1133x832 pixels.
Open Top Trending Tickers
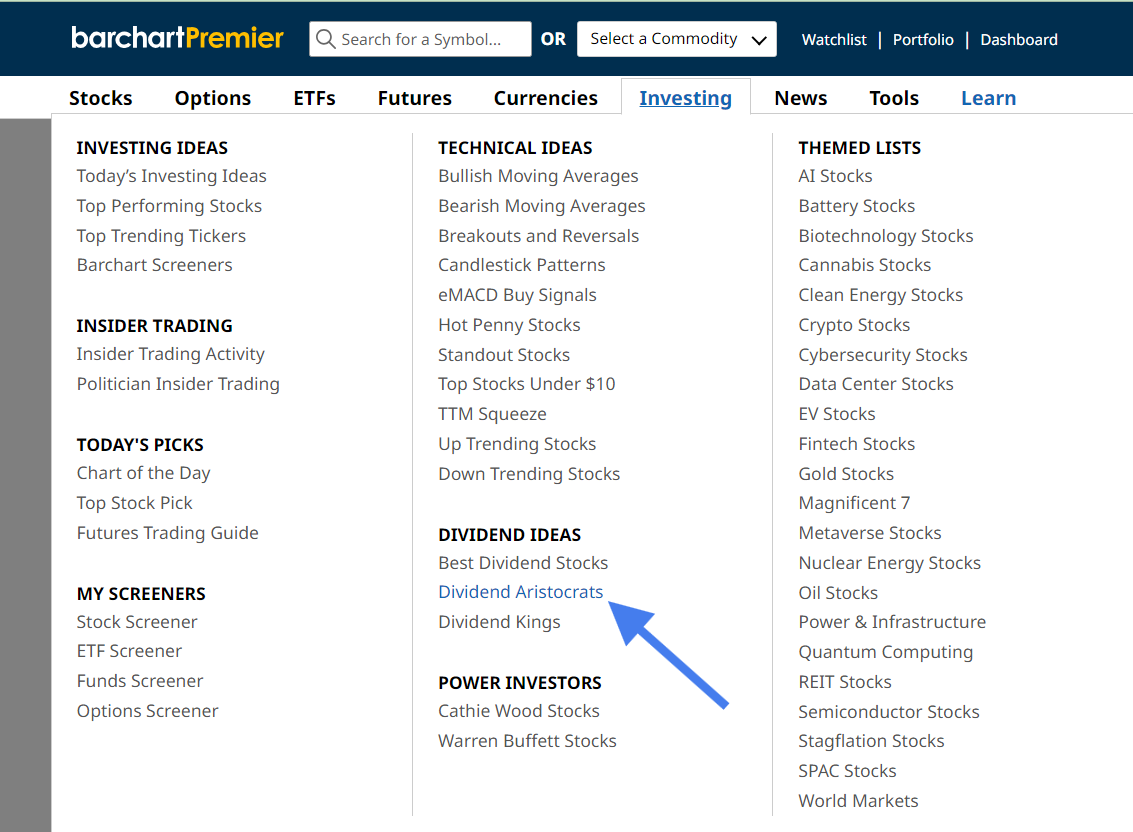pyautogui.click(x=161, y=236)
